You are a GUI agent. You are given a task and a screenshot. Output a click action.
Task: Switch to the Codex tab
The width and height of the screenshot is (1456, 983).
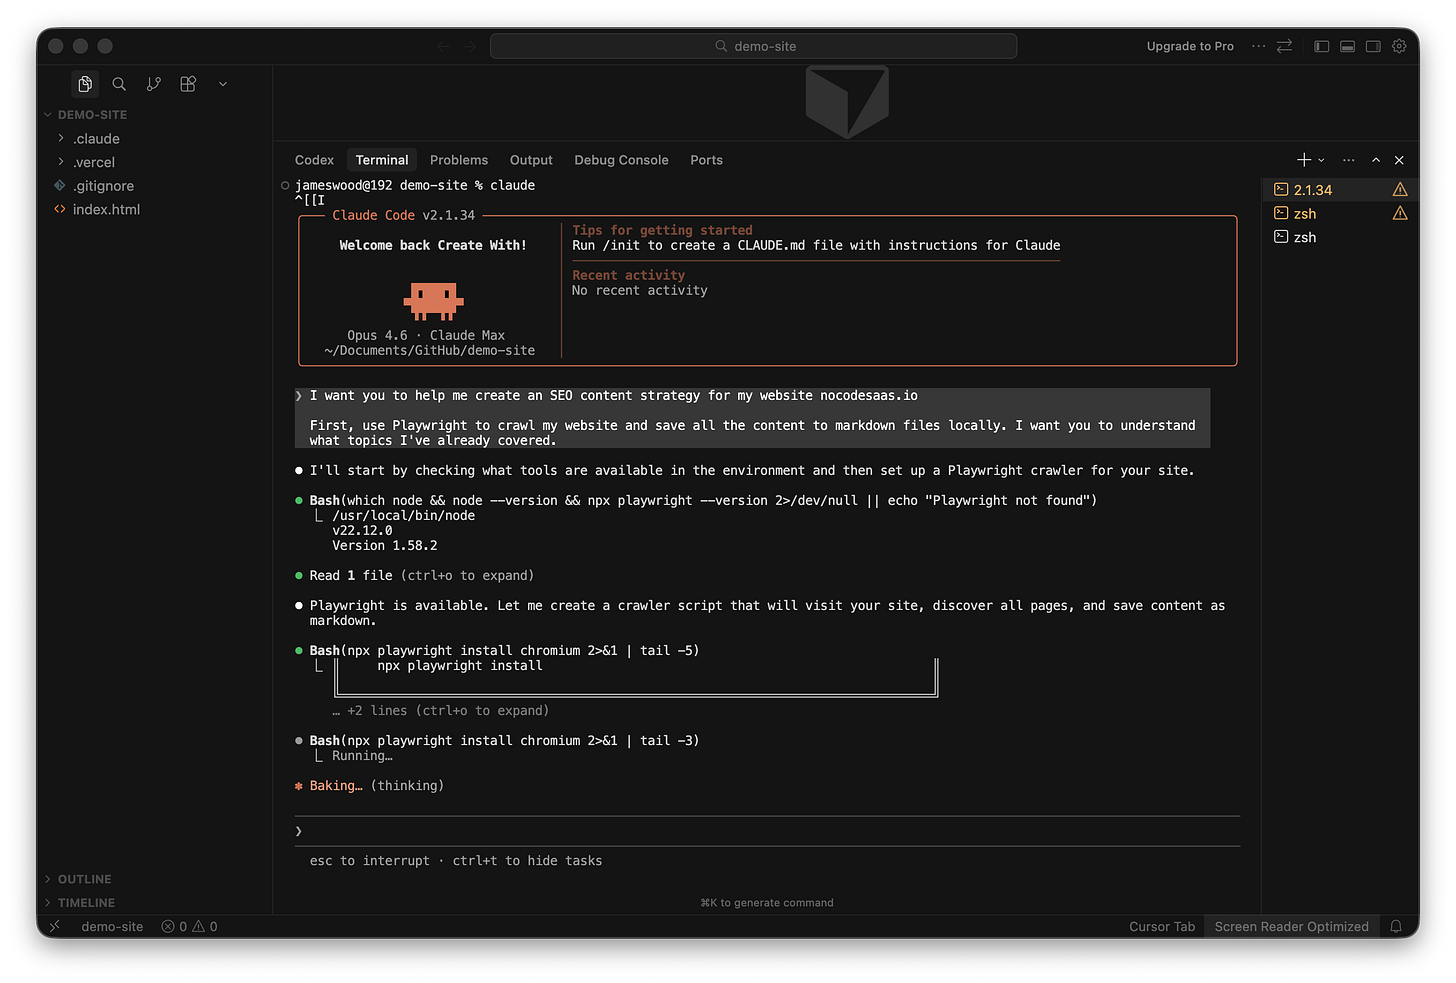pyautogui.click(x=314, y=160)
